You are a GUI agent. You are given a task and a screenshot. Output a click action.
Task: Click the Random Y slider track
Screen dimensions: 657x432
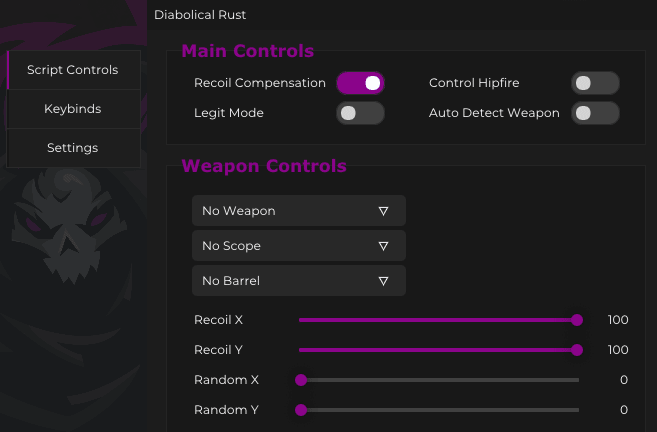(440, 410)
